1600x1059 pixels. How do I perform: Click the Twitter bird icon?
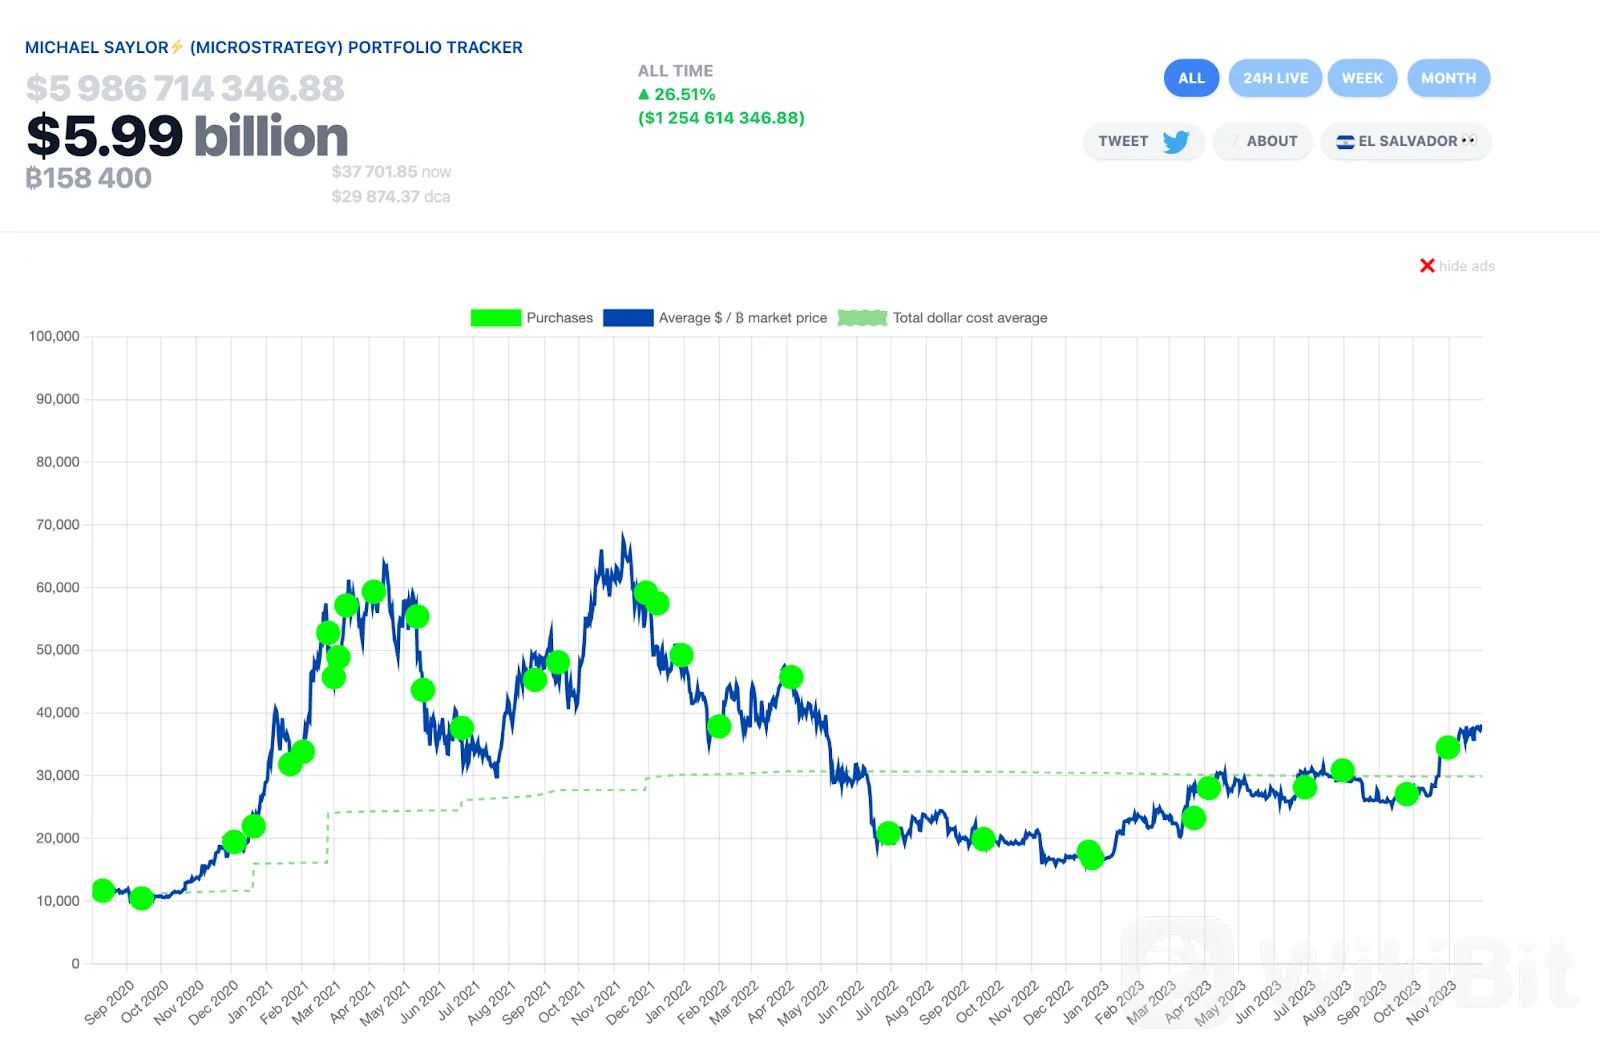tap(1176, 142)
